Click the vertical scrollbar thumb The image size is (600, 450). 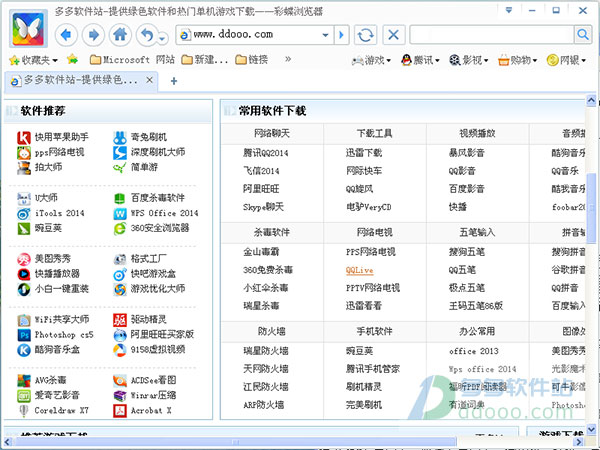tap(591, 207)
